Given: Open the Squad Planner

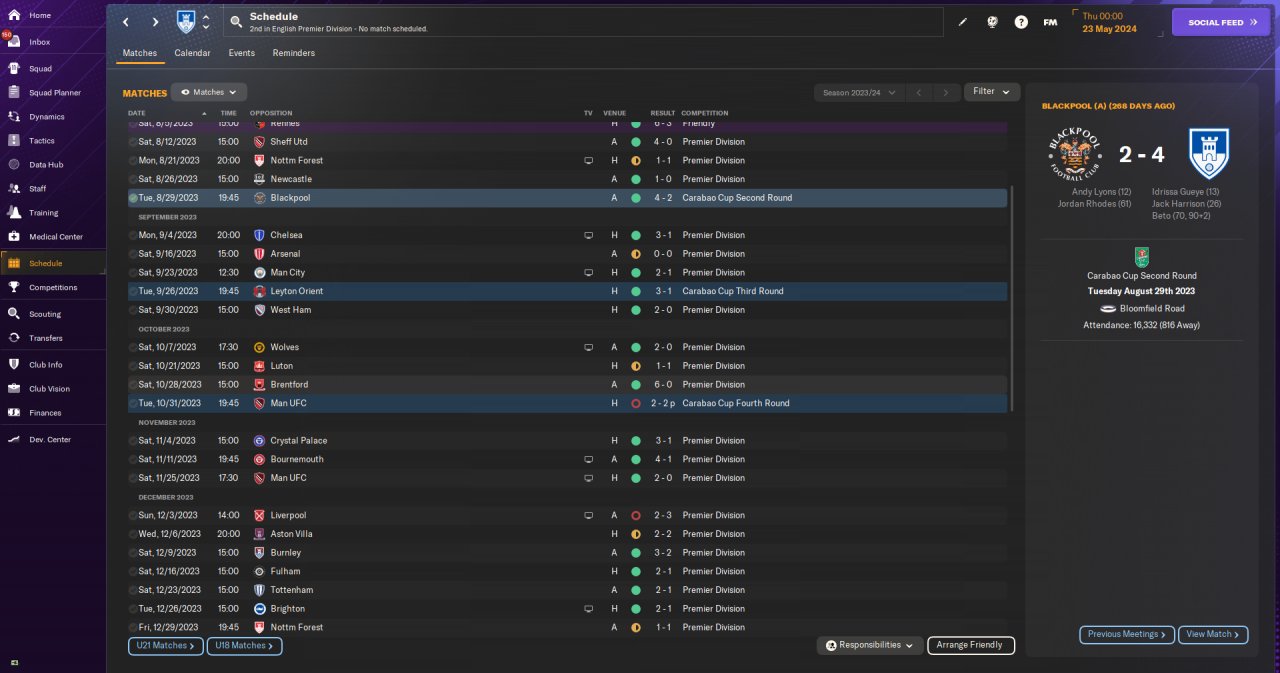Looking at the screenshot, I should pos(53,93).
